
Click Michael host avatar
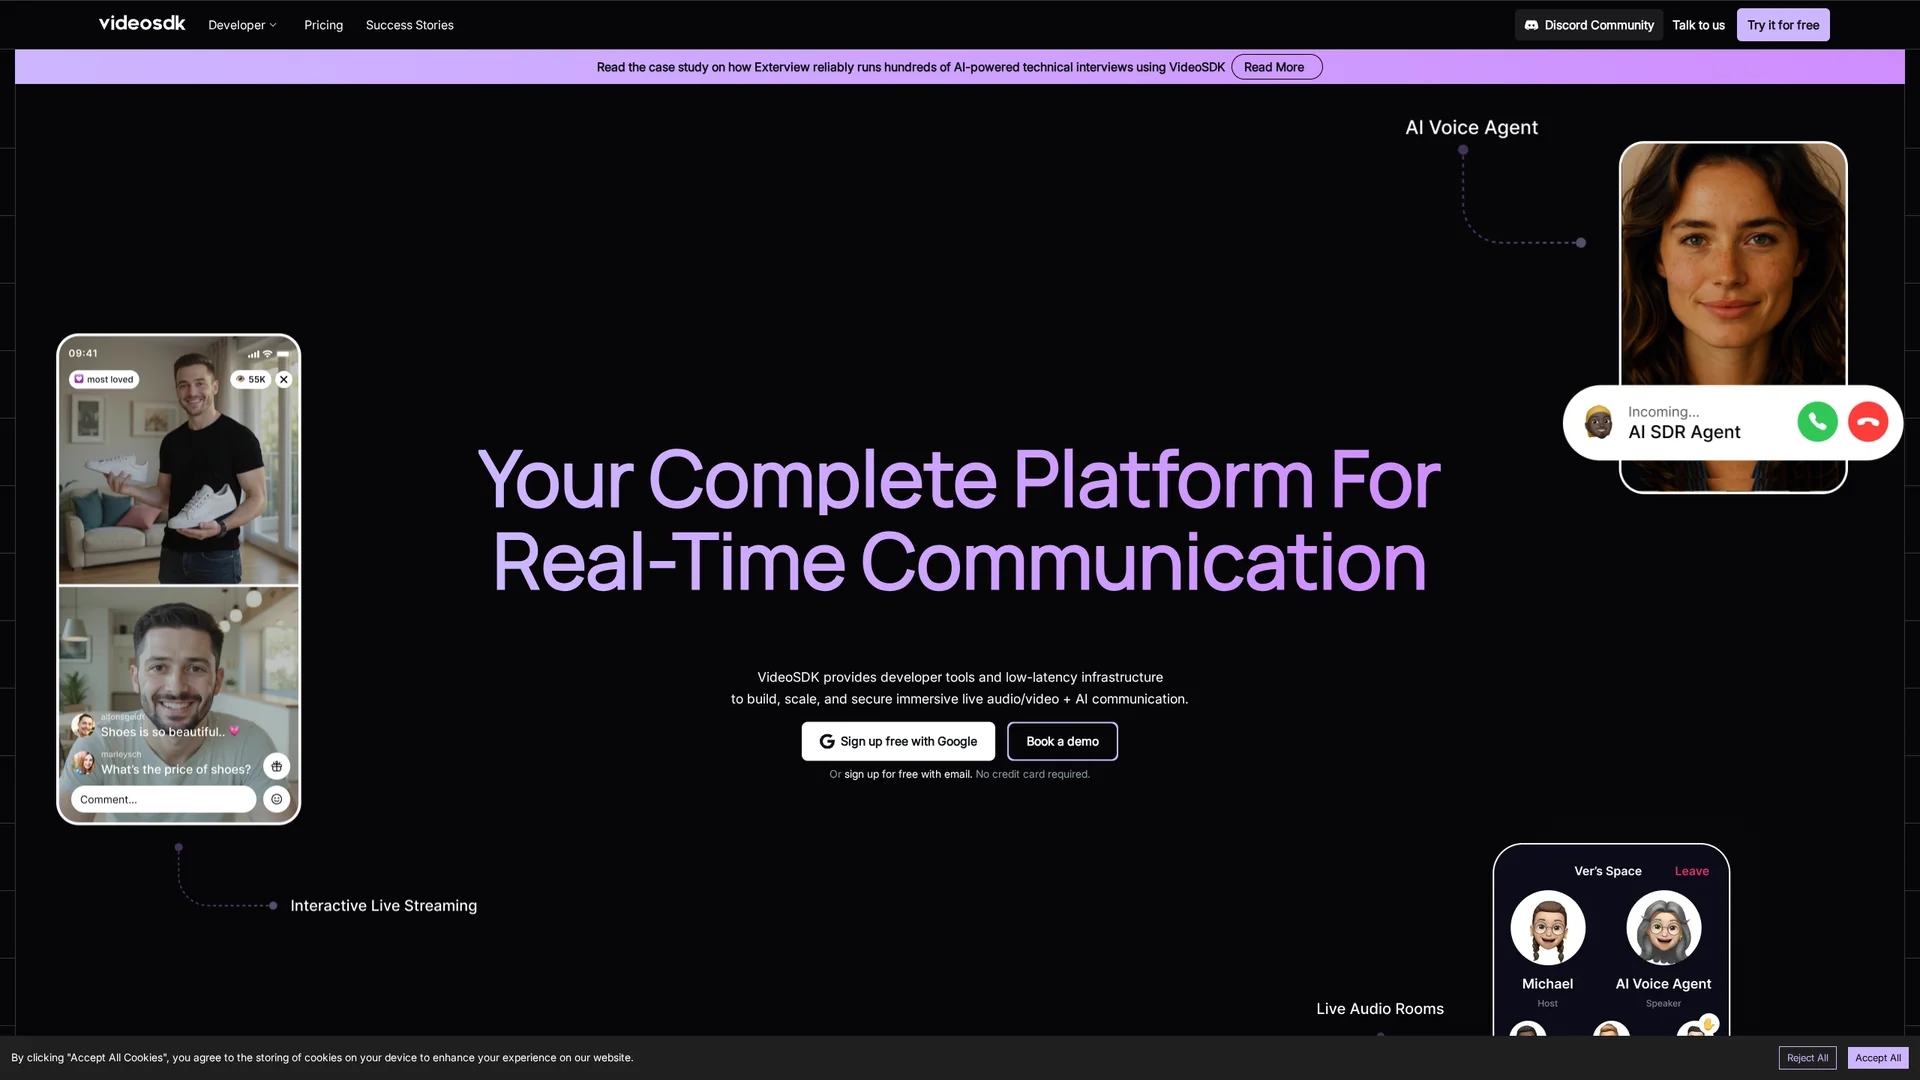[x=1547, y=928]
